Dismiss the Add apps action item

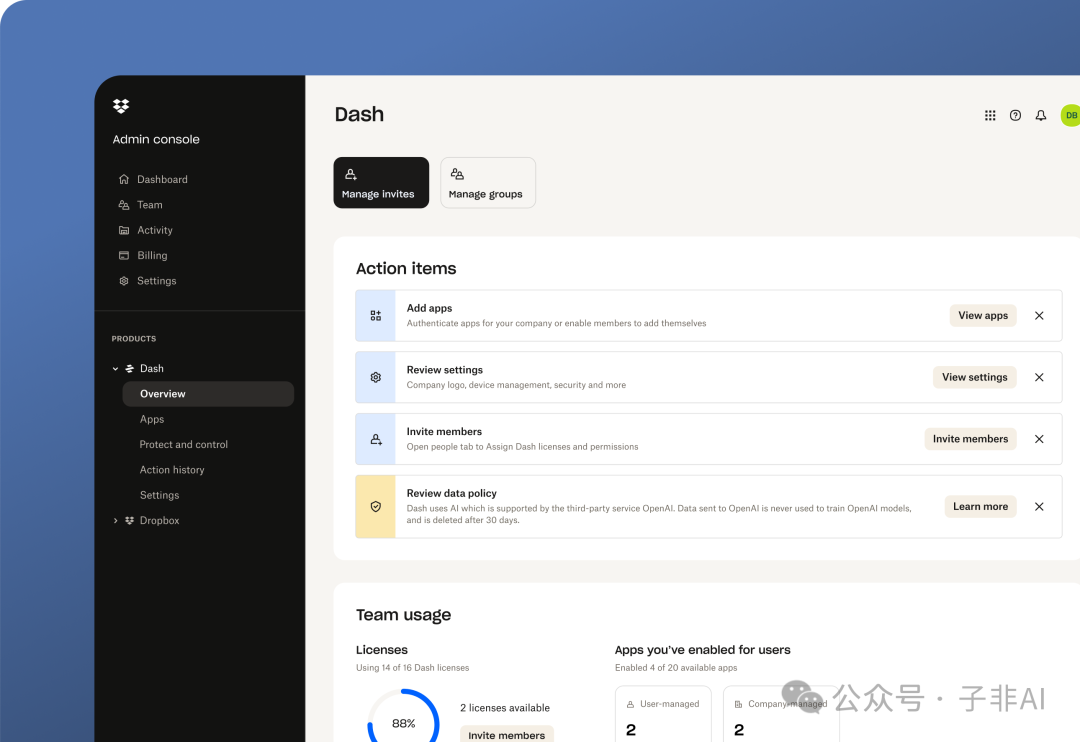(x=1039, y=316)
